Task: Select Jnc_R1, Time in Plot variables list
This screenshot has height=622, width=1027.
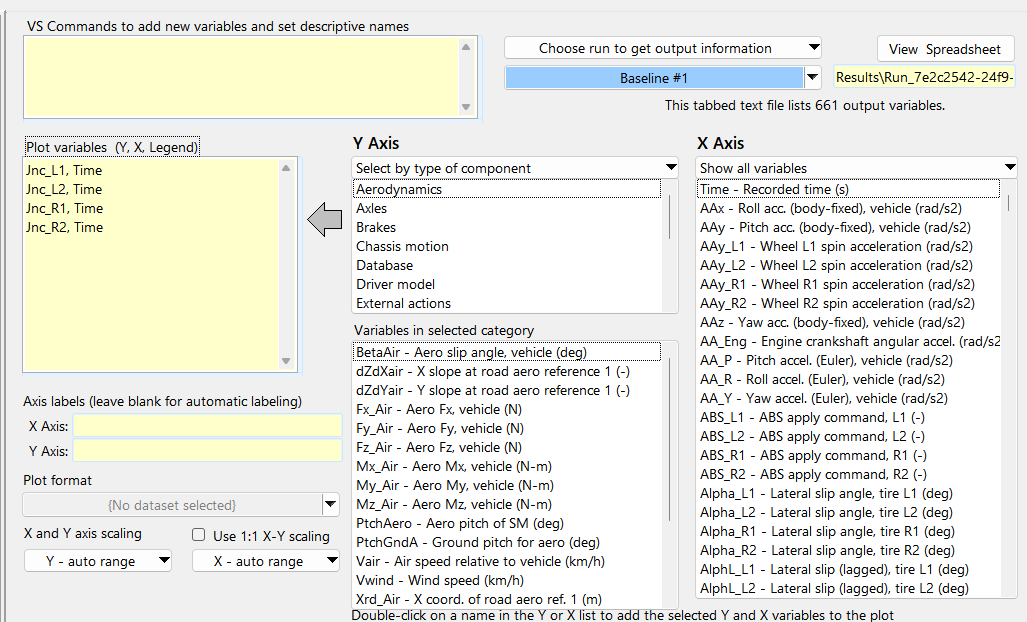Action: point(64,208)
